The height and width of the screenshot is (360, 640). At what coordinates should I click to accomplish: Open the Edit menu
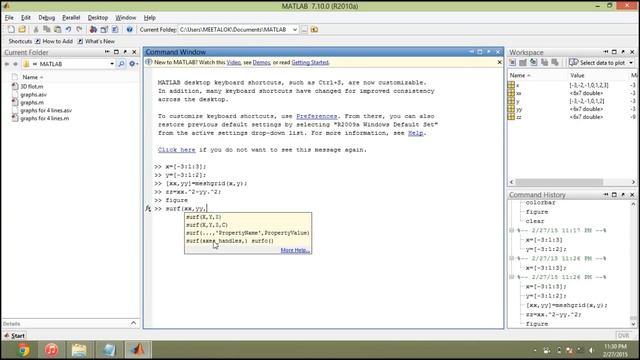click(x=26, y=18)
